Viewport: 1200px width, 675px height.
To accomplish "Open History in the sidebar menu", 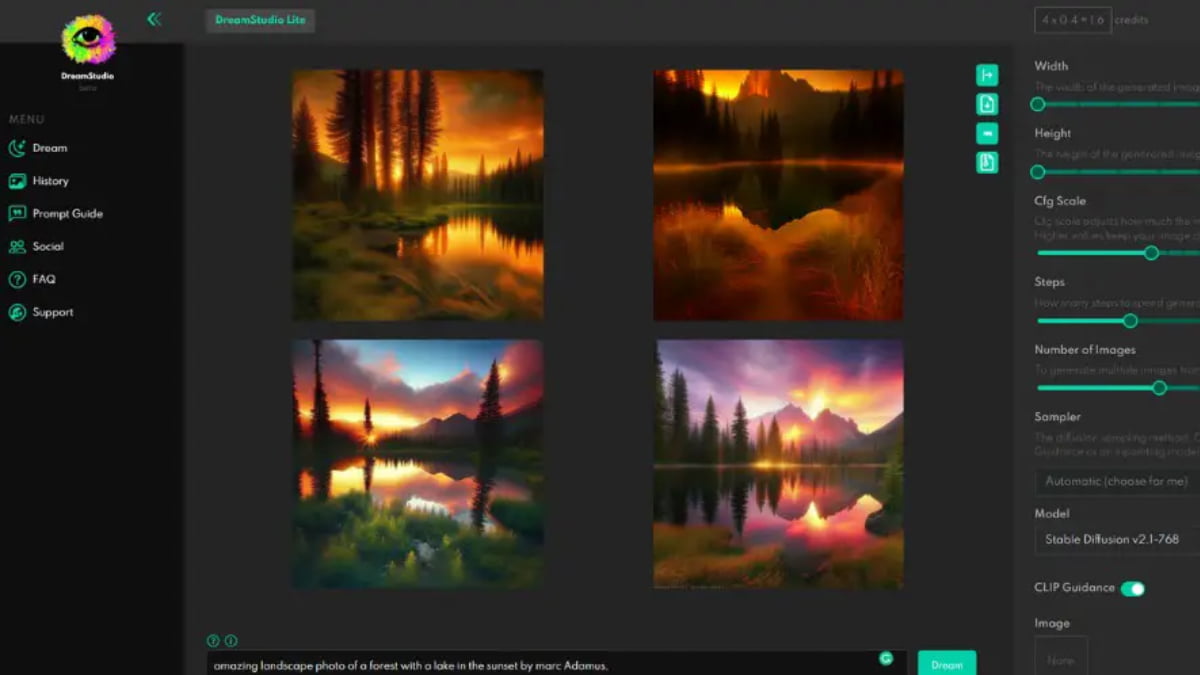I will point(50,181).
